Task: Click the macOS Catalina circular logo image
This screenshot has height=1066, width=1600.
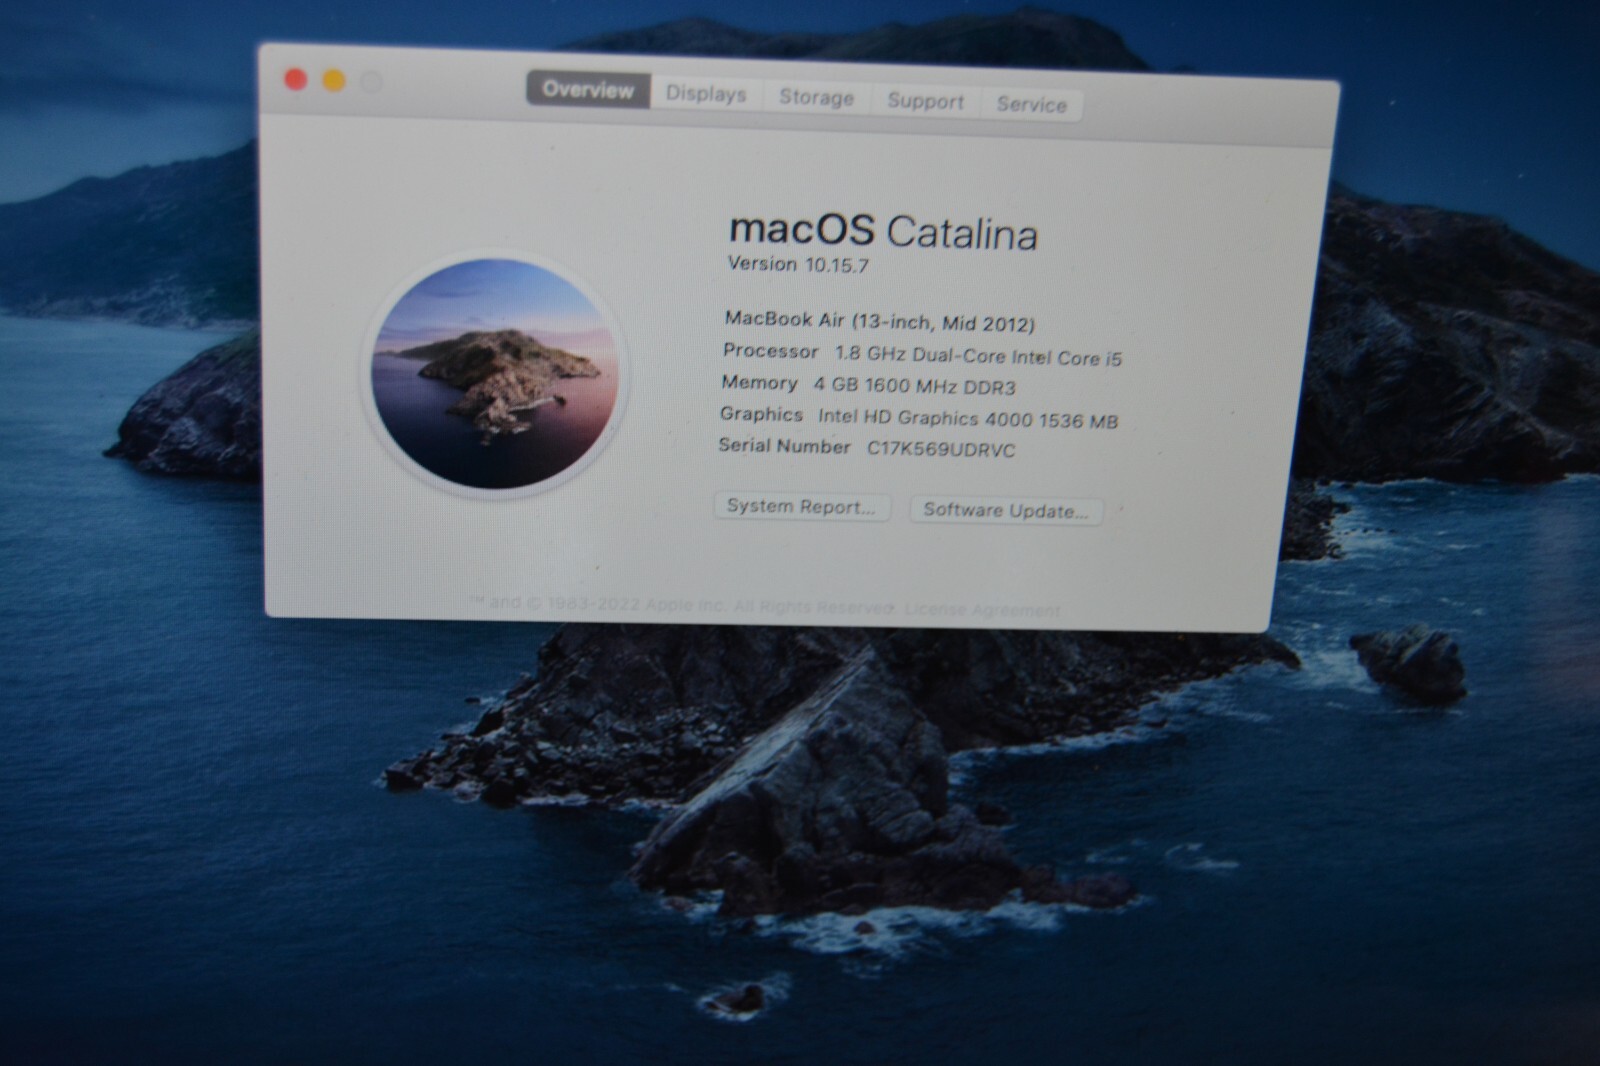Action: point(495,373)
